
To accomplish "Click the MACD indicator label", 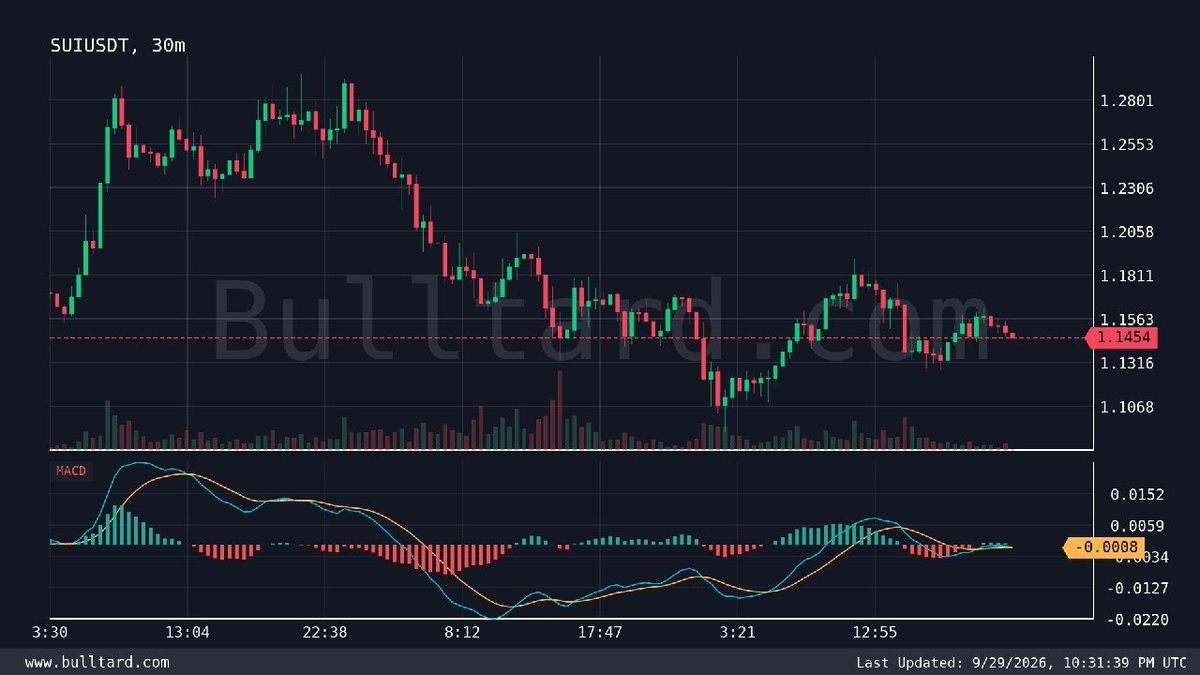I will pos(71,470).
